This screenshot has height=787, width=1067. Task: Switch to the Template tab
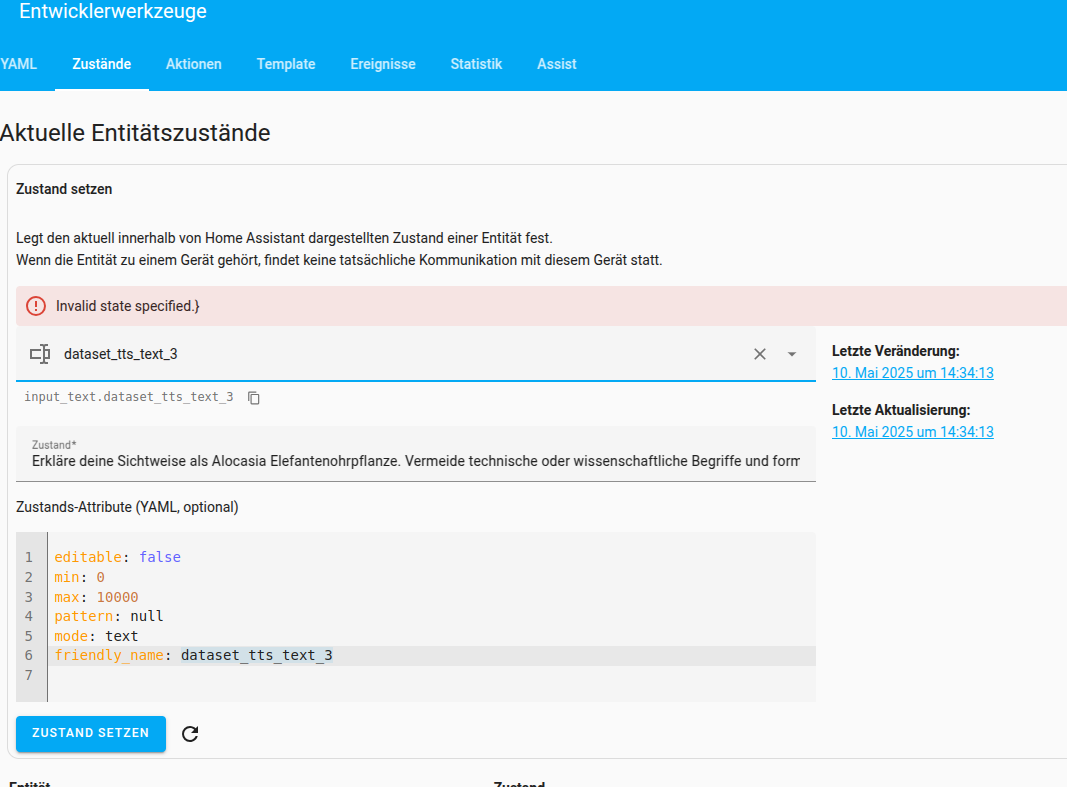coord(285,64)
